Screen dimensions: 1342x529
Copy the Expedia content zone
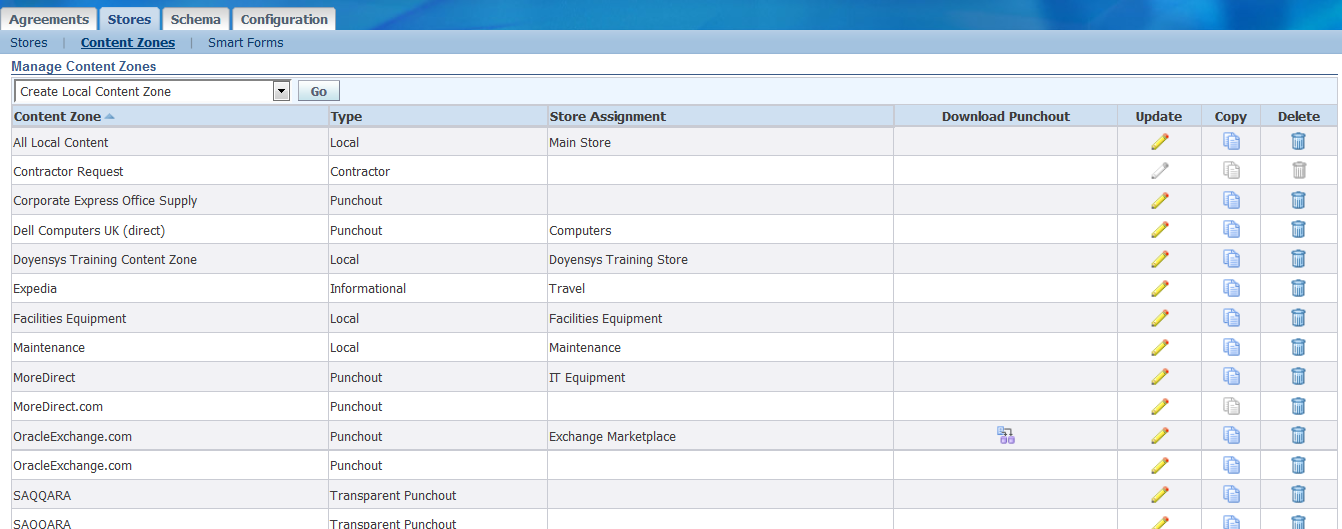(1231, 288)
